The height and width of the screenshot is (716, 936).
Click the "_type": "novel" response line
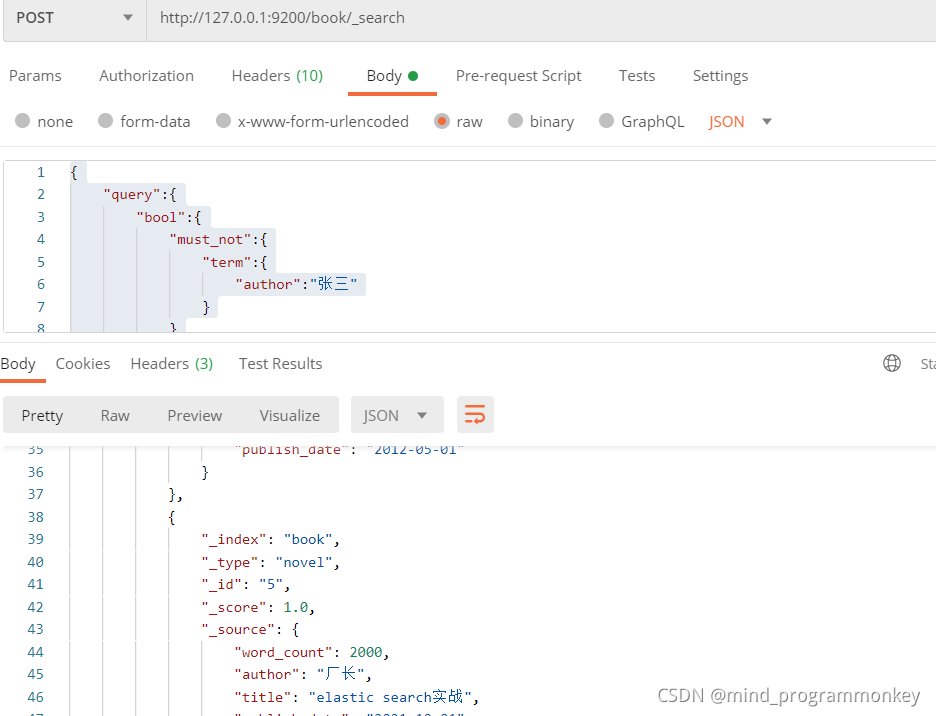[x=271, y=562]
